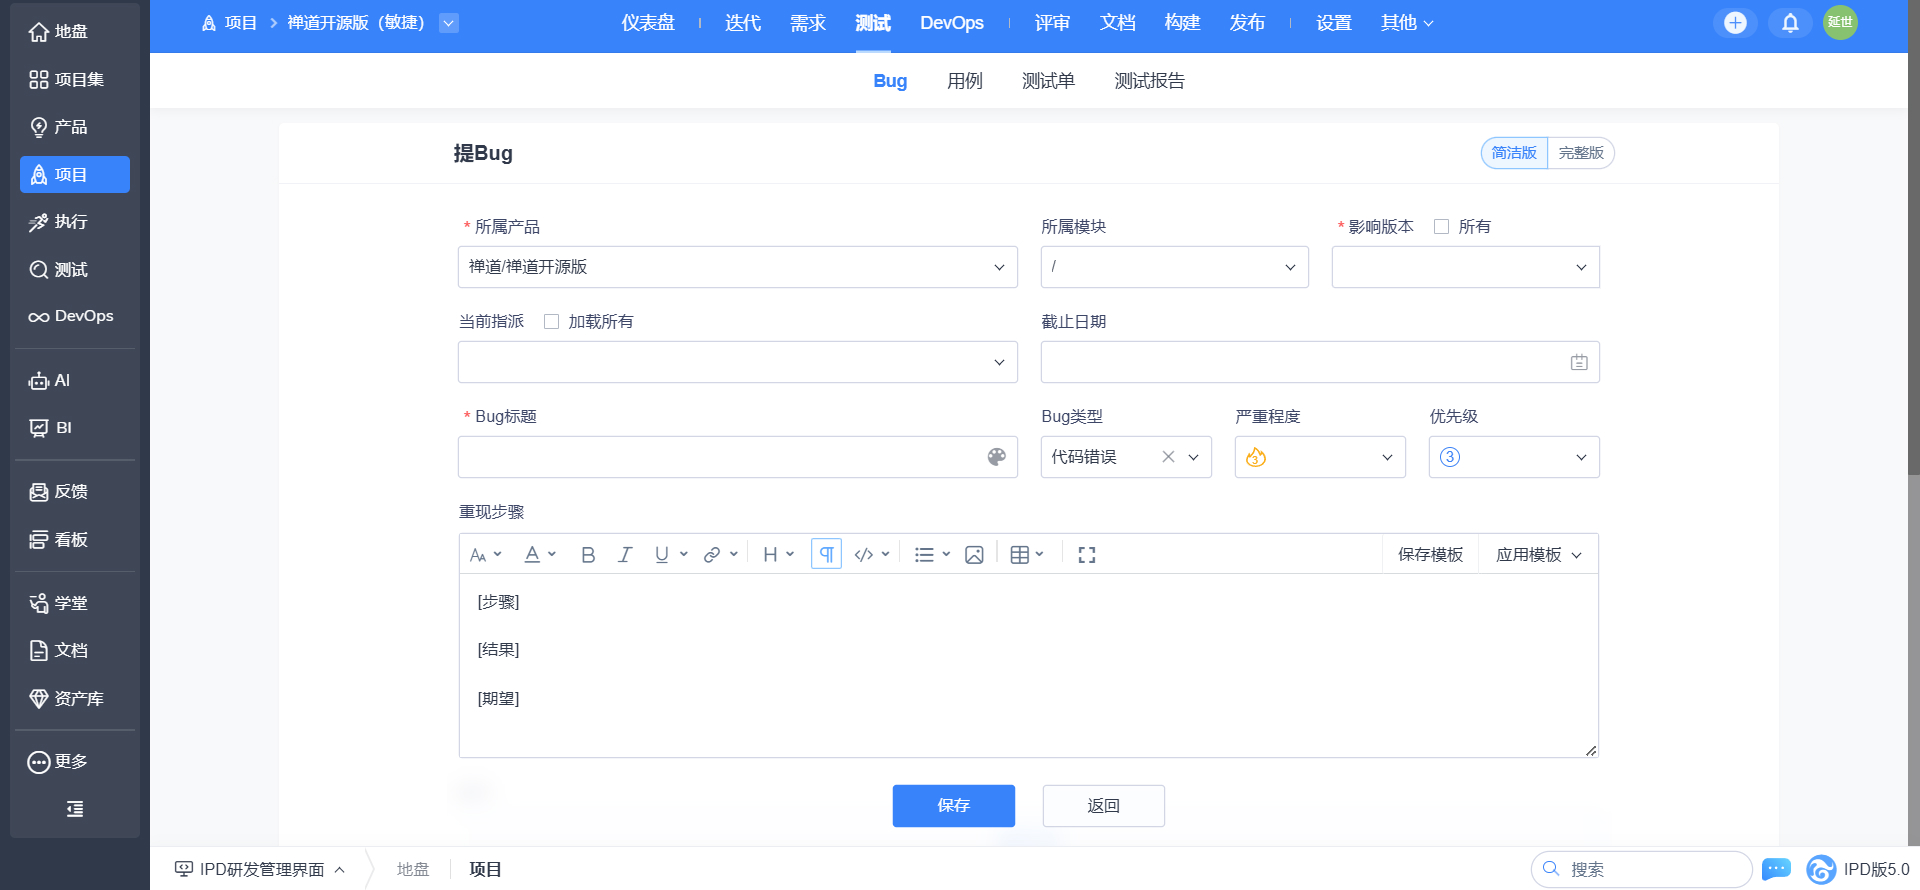
Task: Go to 迭代 in the top navigation
Action: (x=743, y=23)
